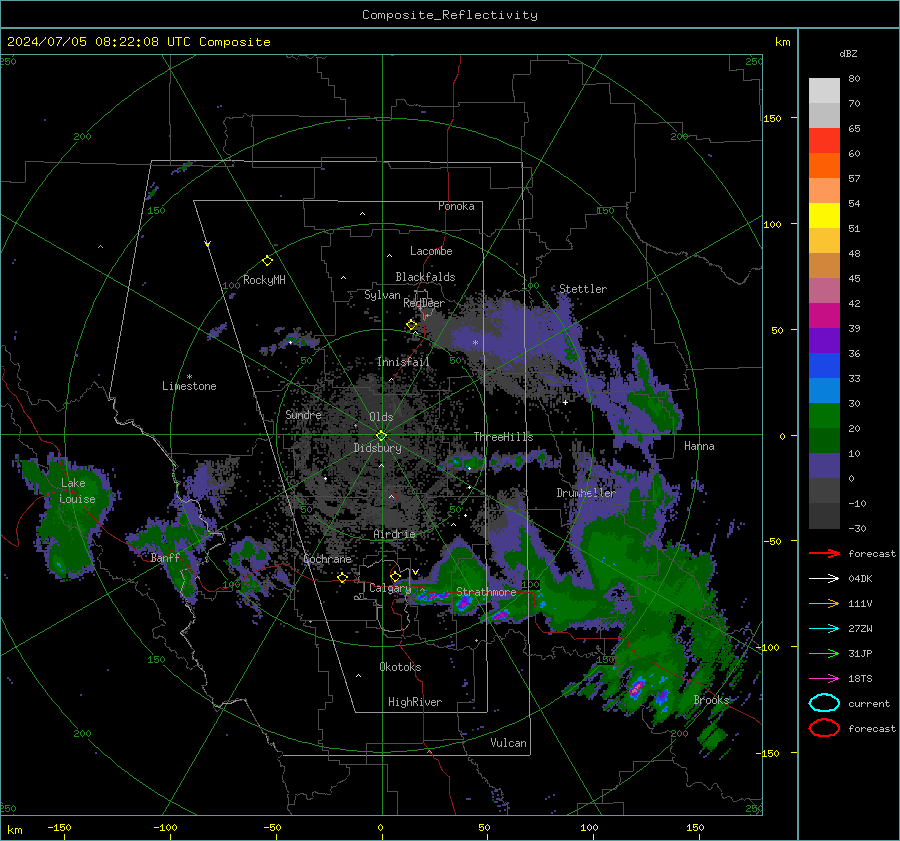The height and width of the screenshot is (841, 900).
Task: Click the Stettler city label
Action: (x=583, y=289)
